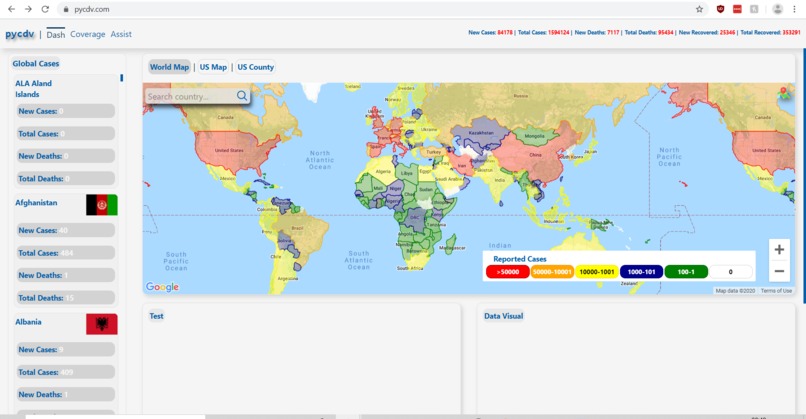Click the Test panel heading
Image resolution: width=806 pixels, height=419 pixels.
click(x=156, y=316)
